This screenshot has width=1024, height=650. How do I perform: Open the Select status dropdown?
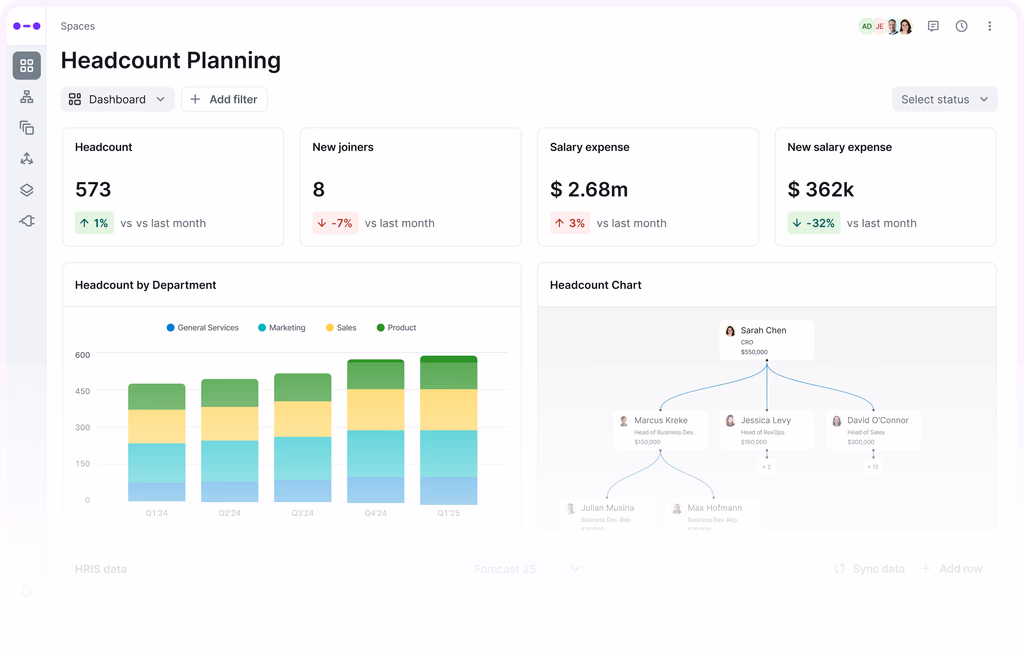944,99
